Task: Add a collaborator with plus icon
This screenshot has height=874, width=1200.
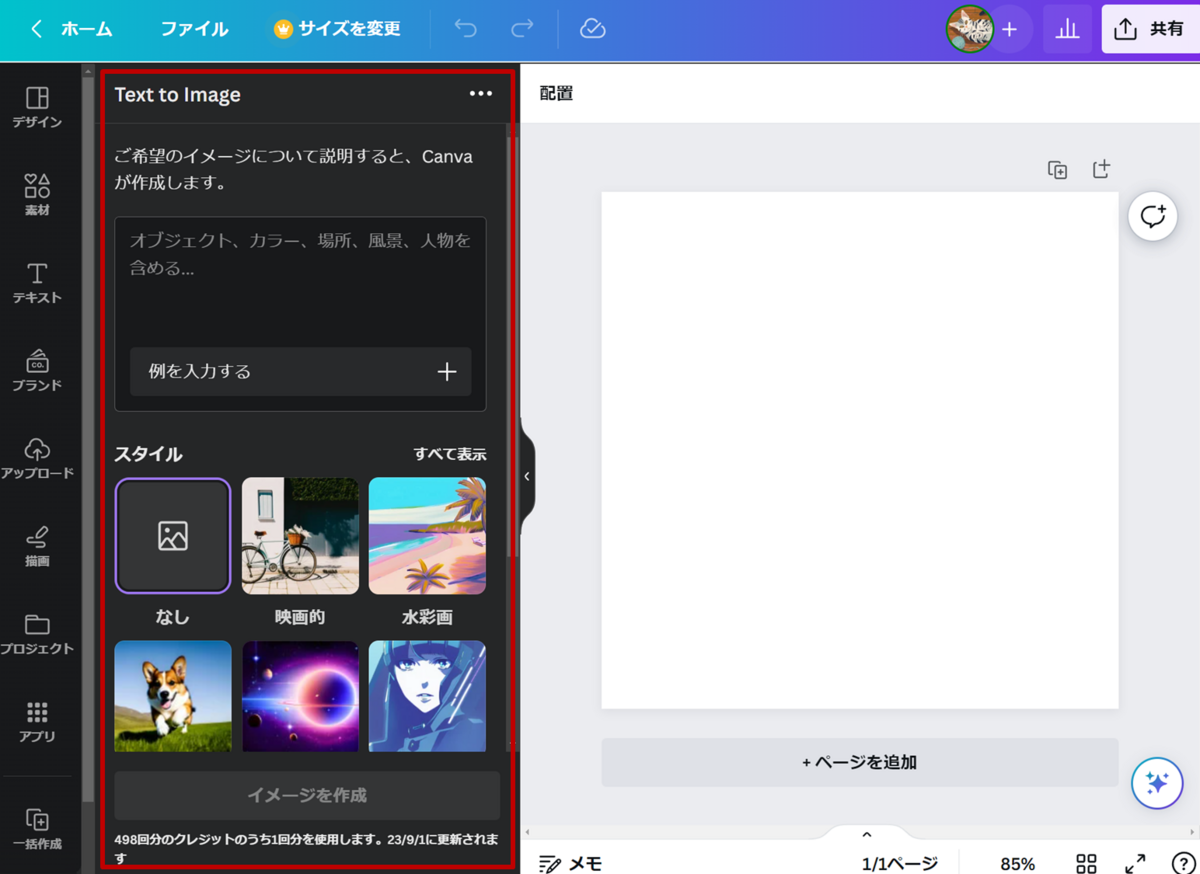Action: point(1010,29)
